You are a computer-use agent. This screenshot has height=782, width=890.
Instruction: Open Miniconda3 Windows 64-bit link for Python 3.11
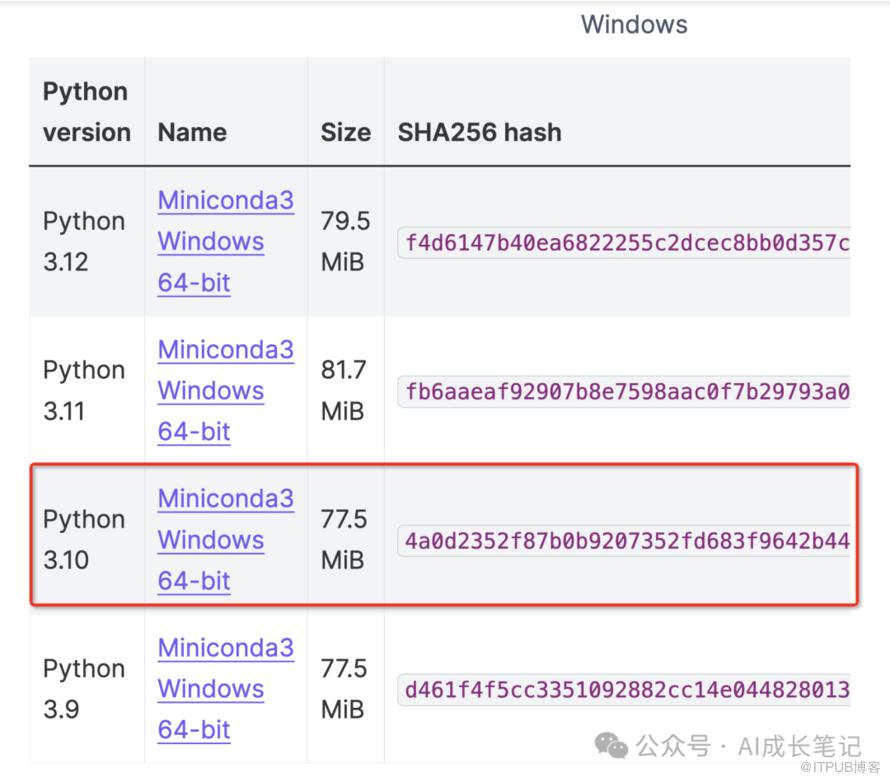[x=225, y=390]
